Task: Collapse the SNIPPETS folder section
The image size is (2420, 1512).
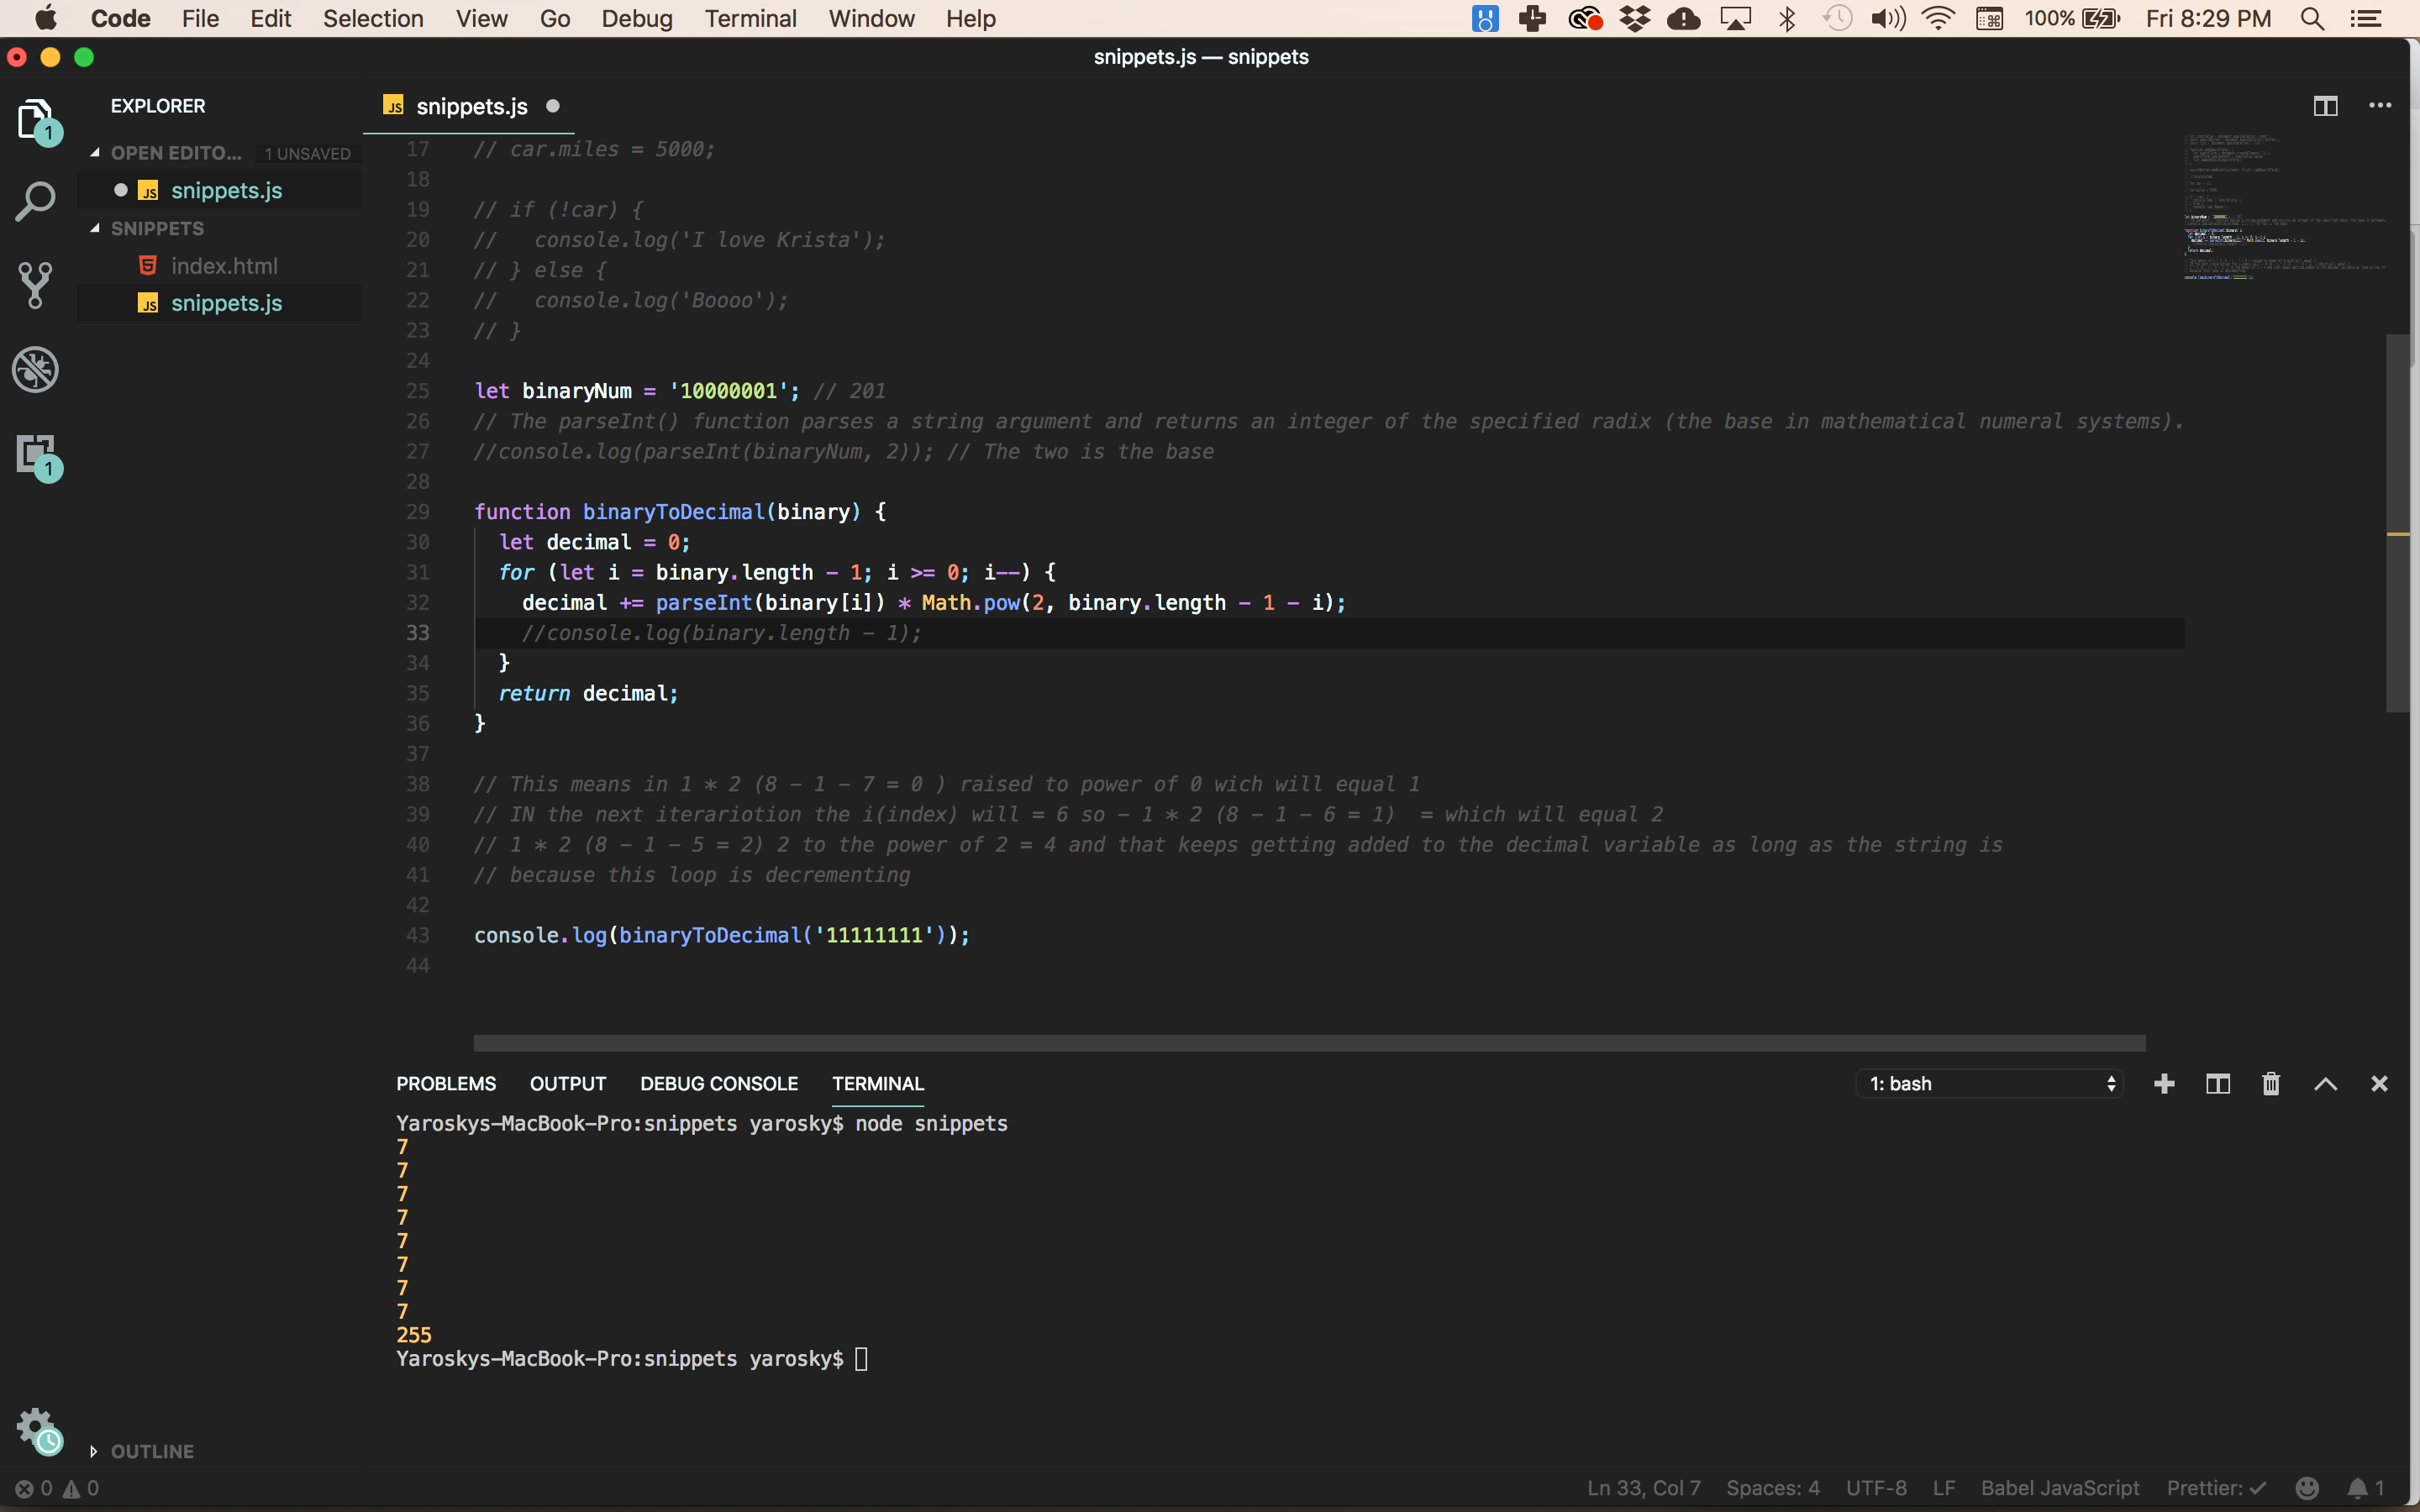Action: tap(156, 228)
